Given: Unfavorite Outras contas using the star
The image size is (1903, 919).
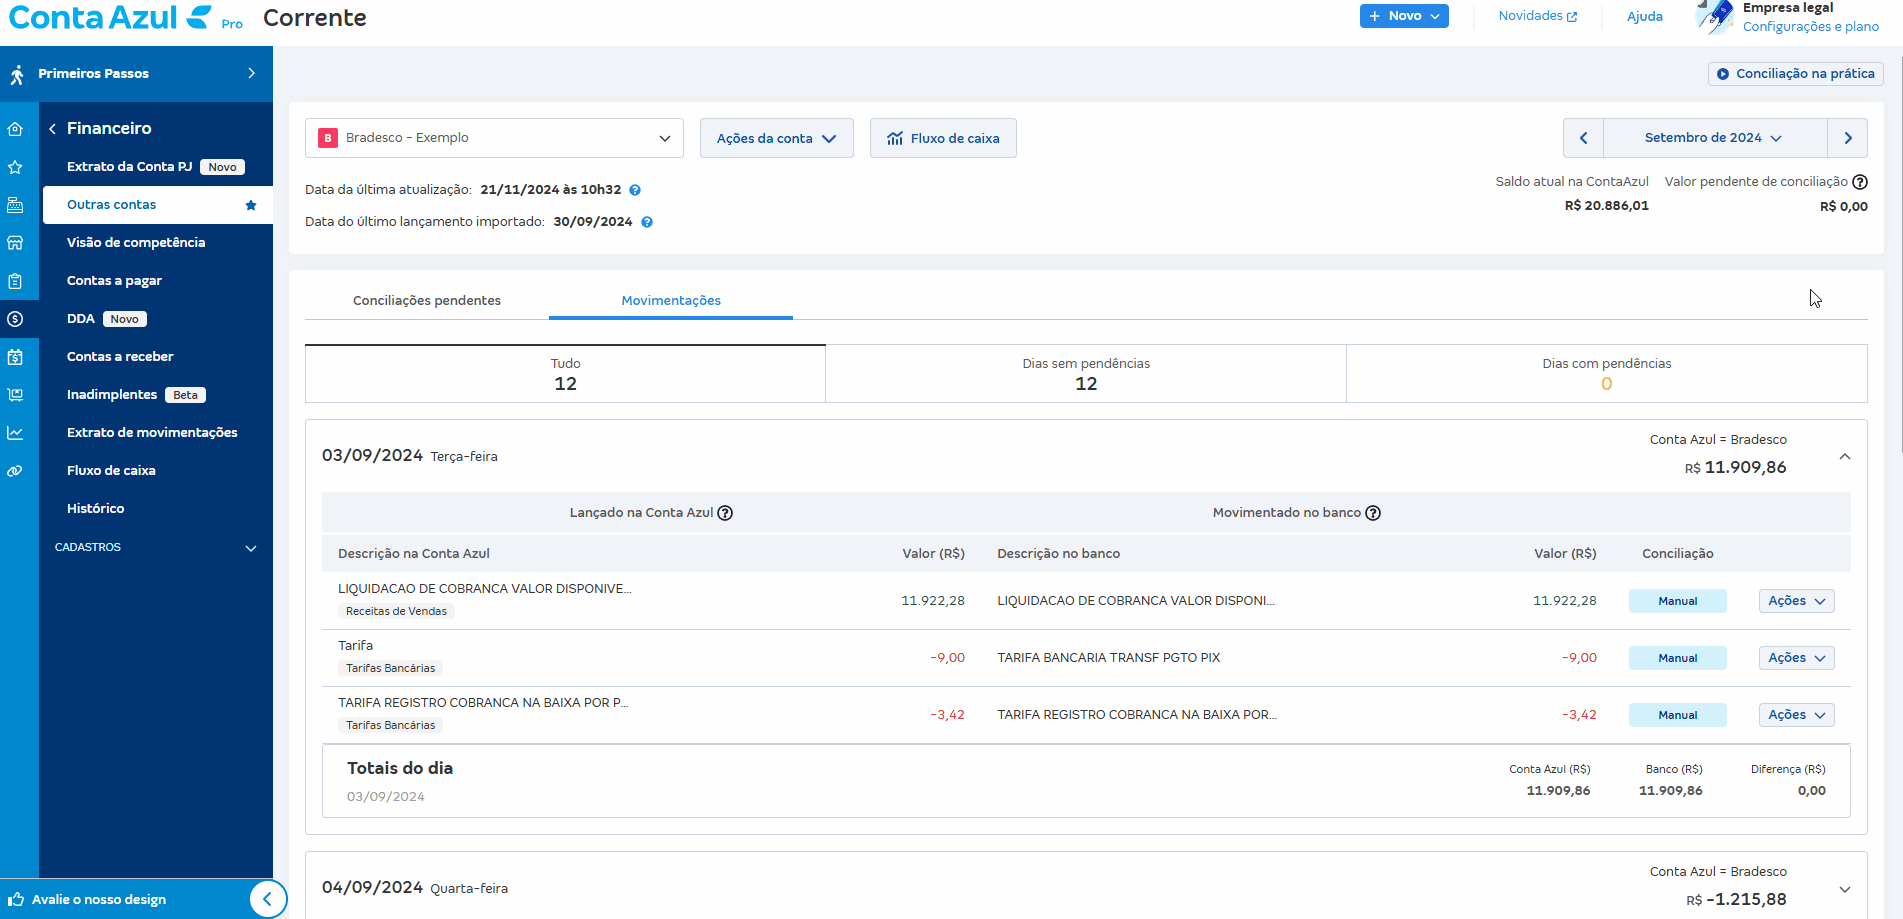Looking at the screenshot, I should point(251,205).
